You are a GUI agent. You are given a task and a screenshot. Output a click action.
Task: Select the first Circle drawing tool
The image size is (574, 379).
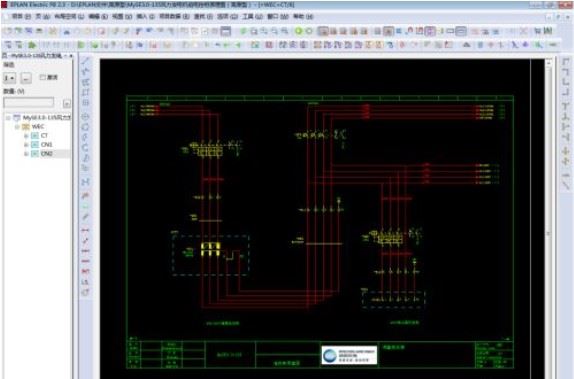[x=86, y=117]
